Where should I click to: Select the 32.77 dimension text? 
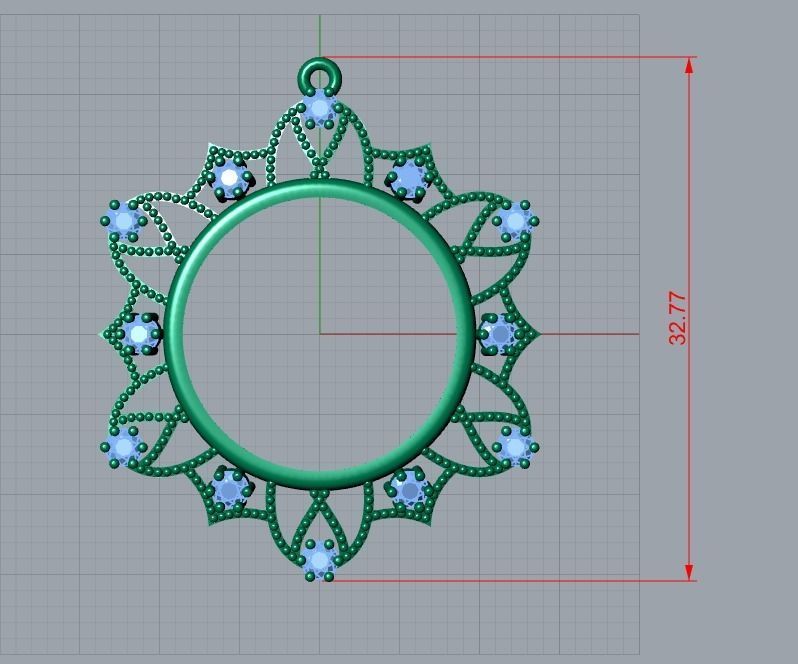(678, 319)
